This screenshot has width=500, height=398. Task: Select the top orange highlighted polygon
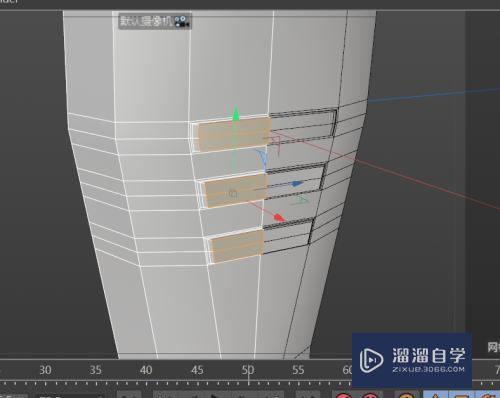coord(235,134)
